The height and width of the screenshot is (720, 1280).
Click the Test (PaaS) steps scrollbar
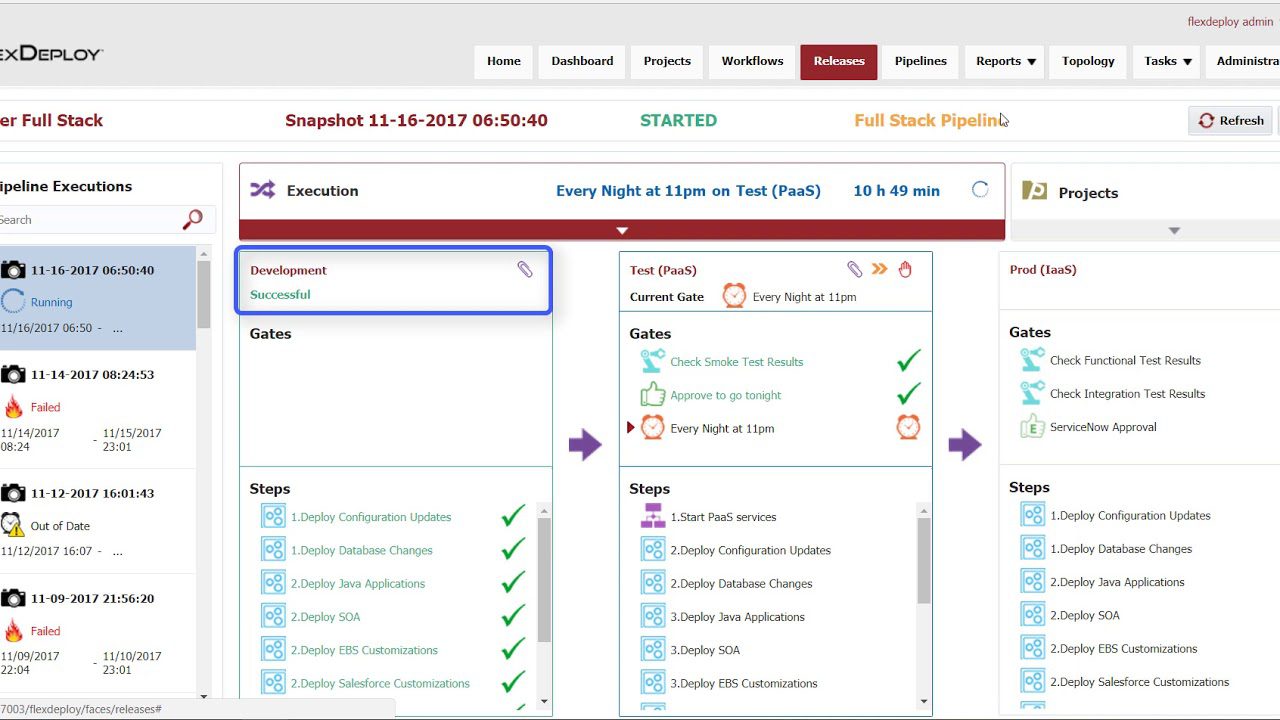pos(924,560)
